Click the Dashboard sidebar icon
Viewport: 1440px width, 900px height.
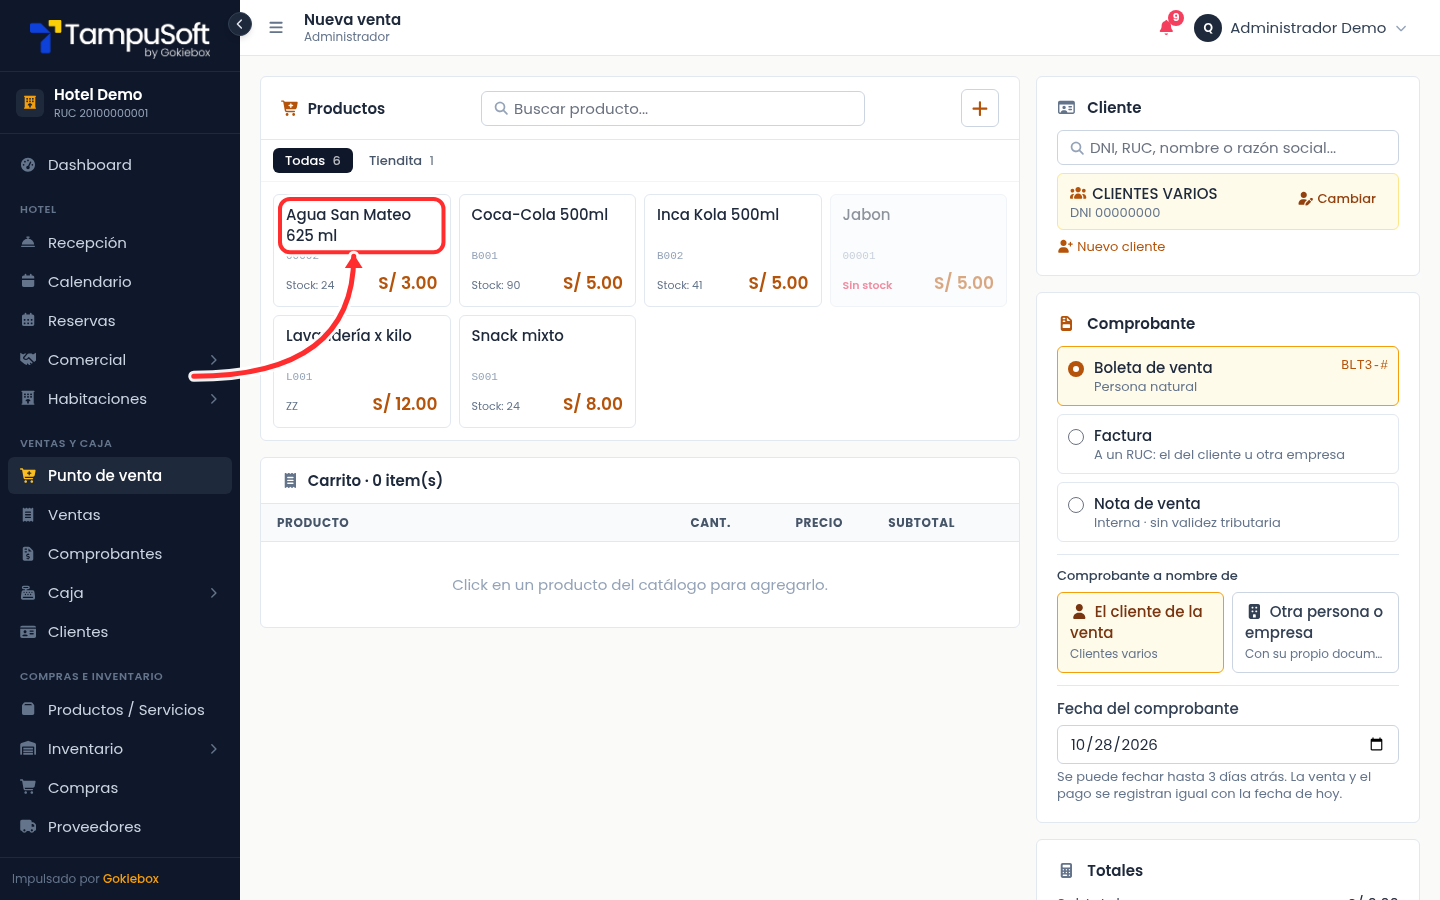(28, 165)
